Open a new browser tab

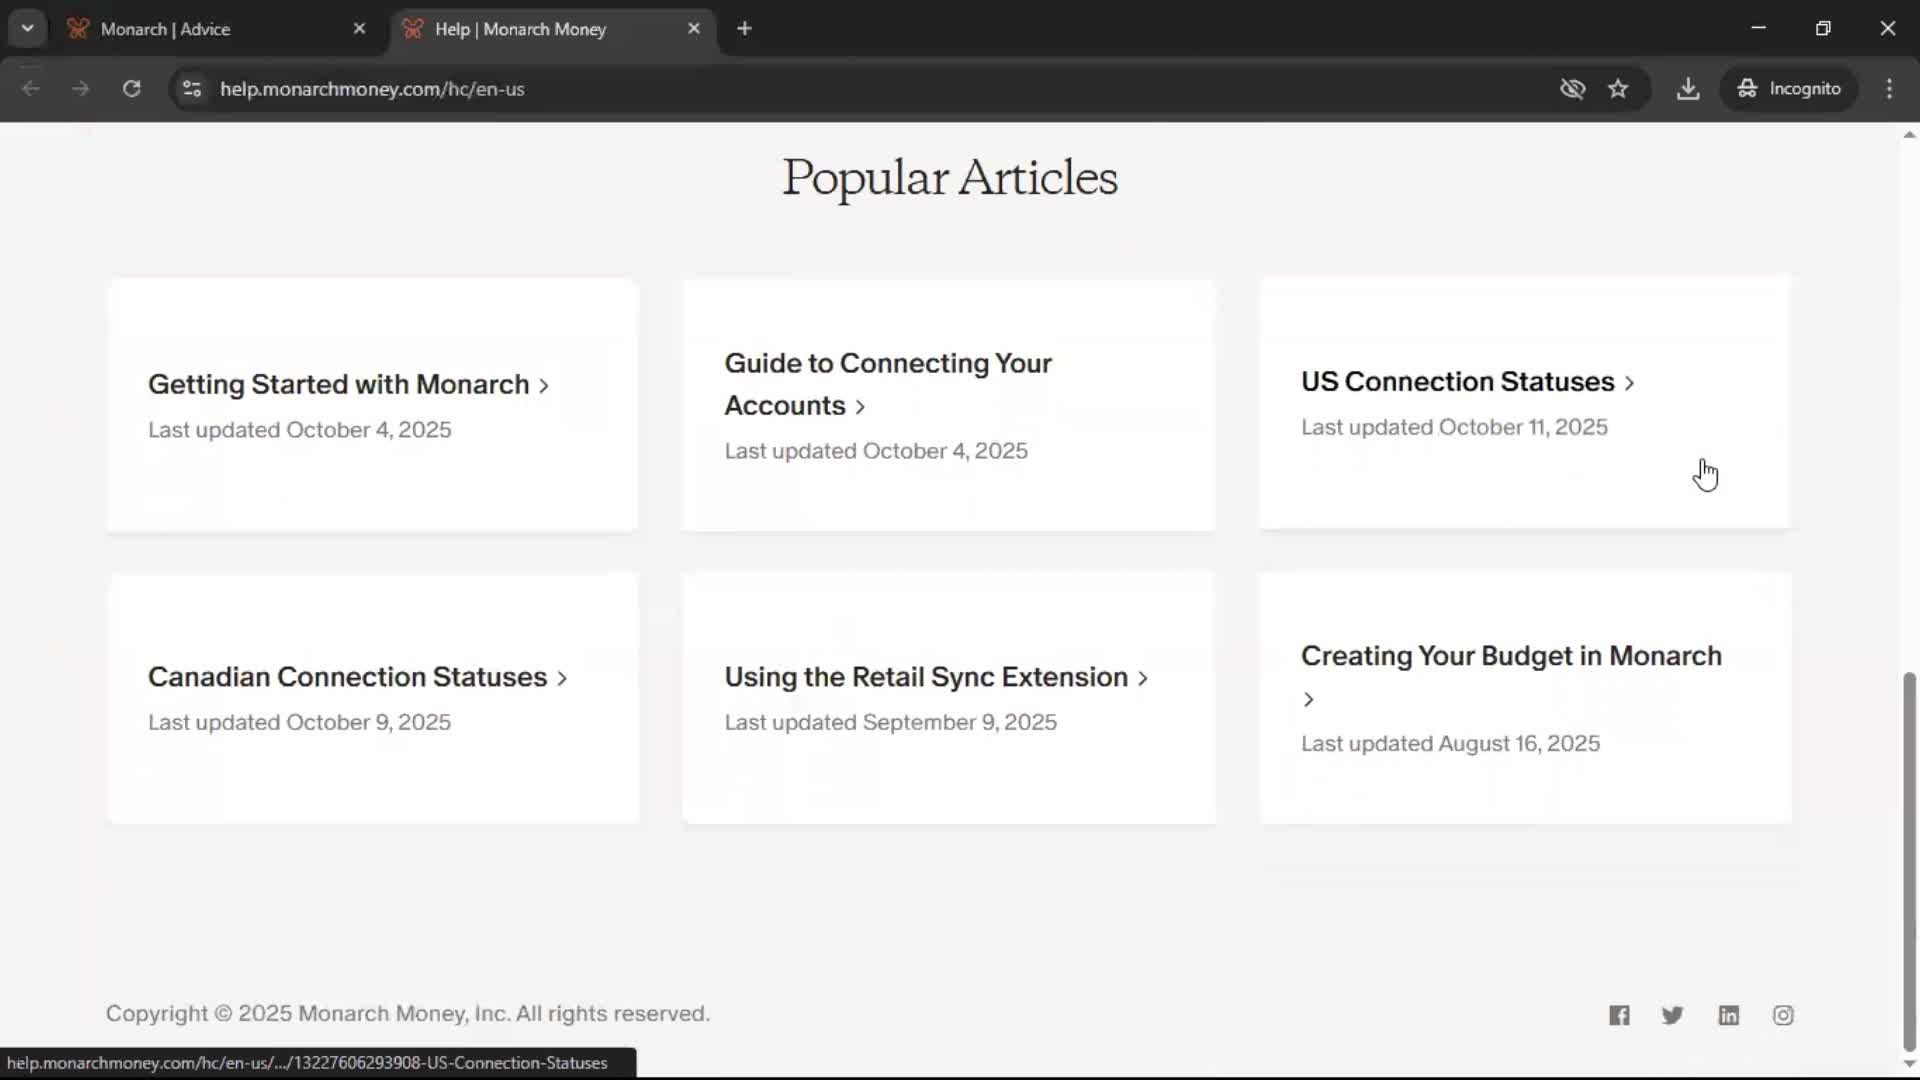tap(744, 29)
